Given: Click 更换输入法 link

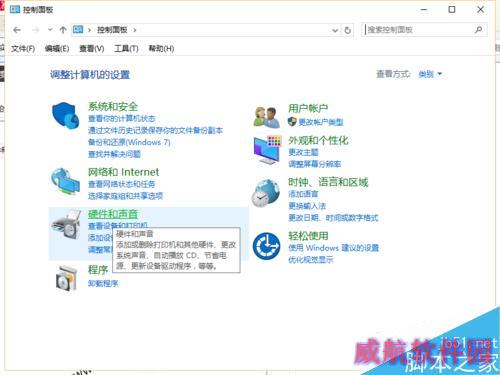Looking at the screenshot, I should [x=307, y=206].
